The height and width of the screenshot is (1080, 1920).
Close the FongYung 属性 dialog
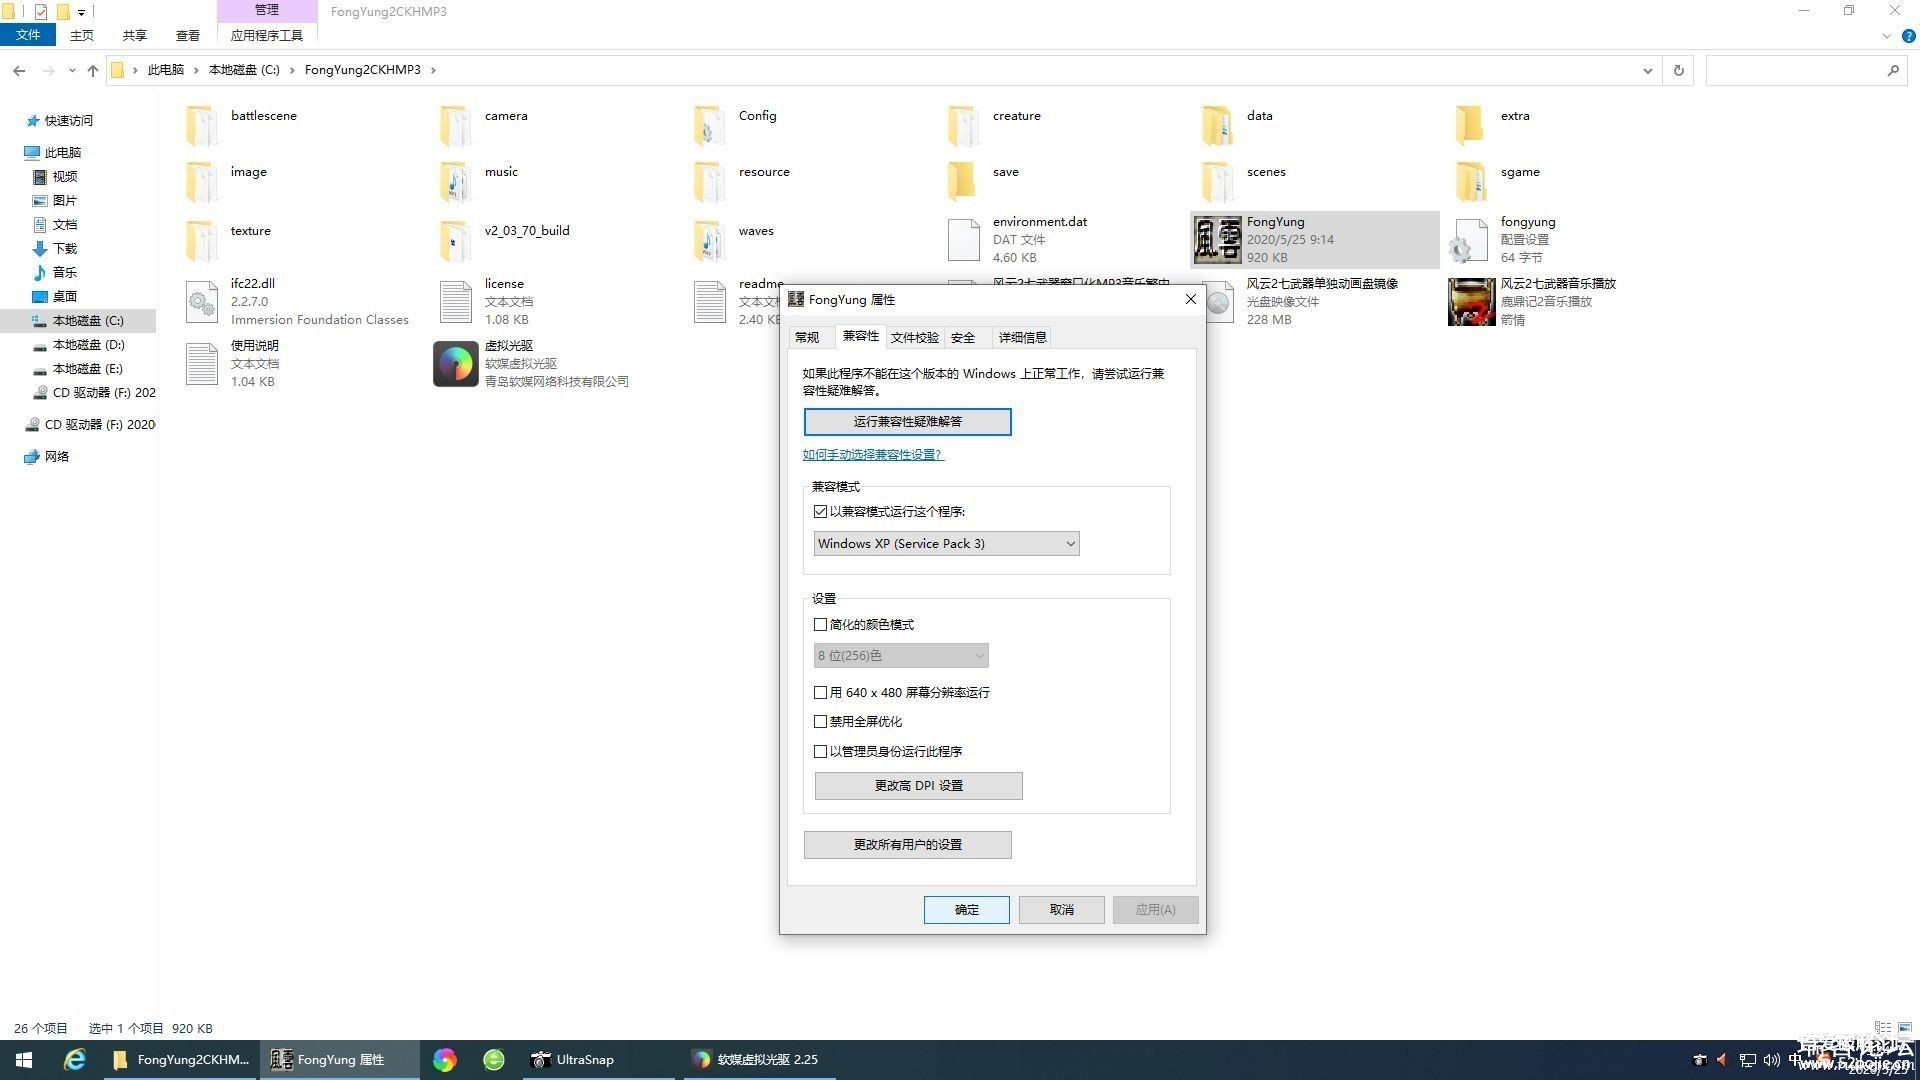[1190, 299]
